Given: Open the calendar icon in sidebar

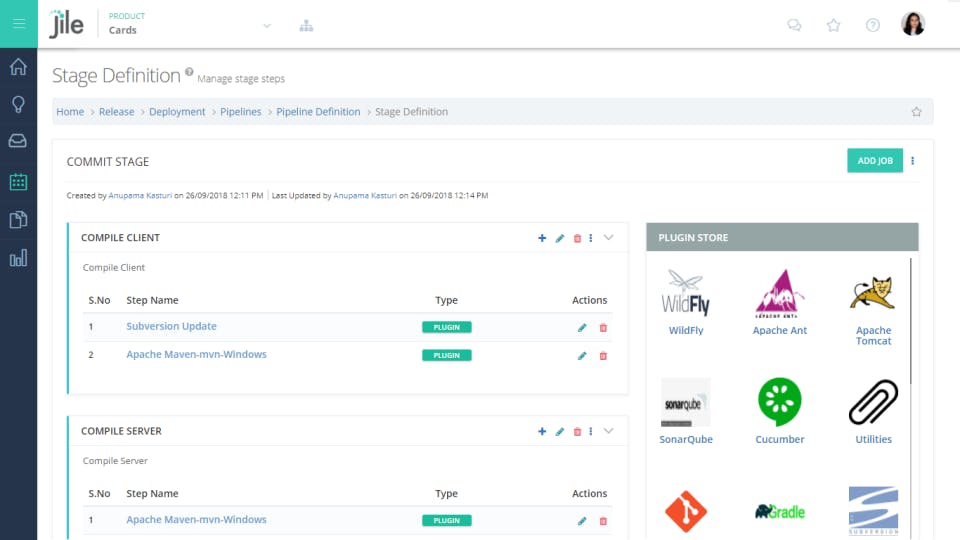Looking at the screenshot, I should [x=18, y=182].
